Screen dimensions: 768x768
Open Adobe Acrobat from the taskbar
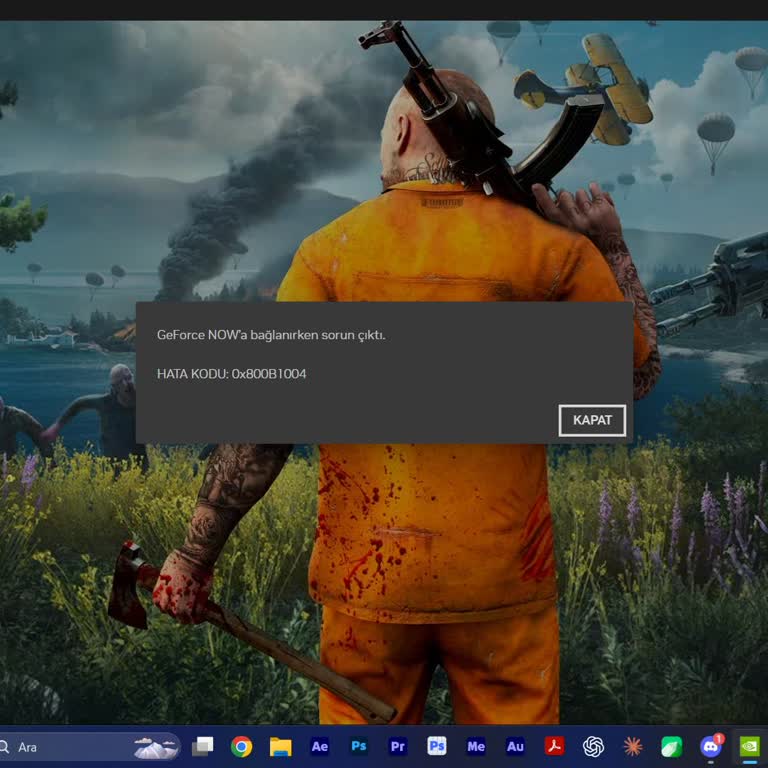[554, 746]
